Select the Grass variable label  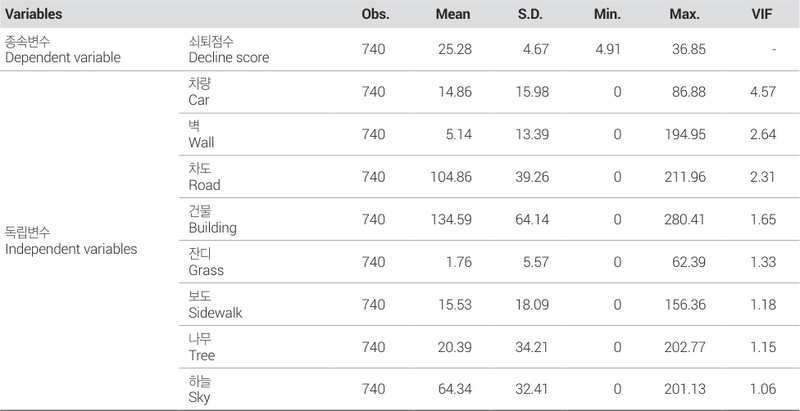tap(205, 270)
